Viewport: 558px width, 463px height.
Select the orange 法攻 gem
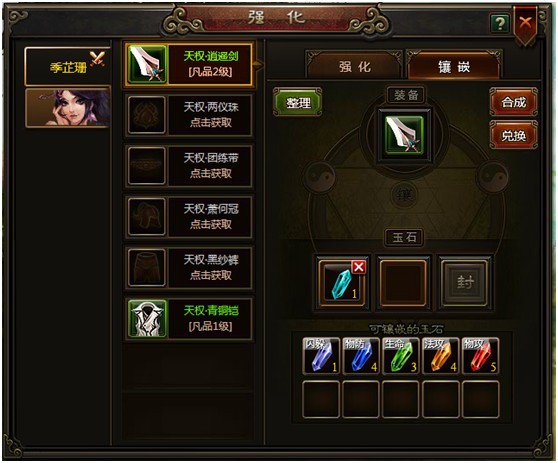pos(440,356)
